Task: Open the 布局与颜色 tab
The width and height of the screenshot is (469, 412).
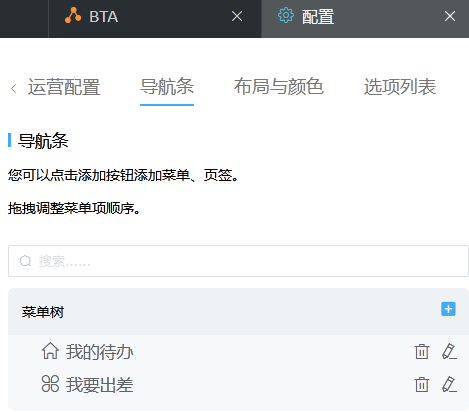Action: pyautogui.click(x=279, y=87)
